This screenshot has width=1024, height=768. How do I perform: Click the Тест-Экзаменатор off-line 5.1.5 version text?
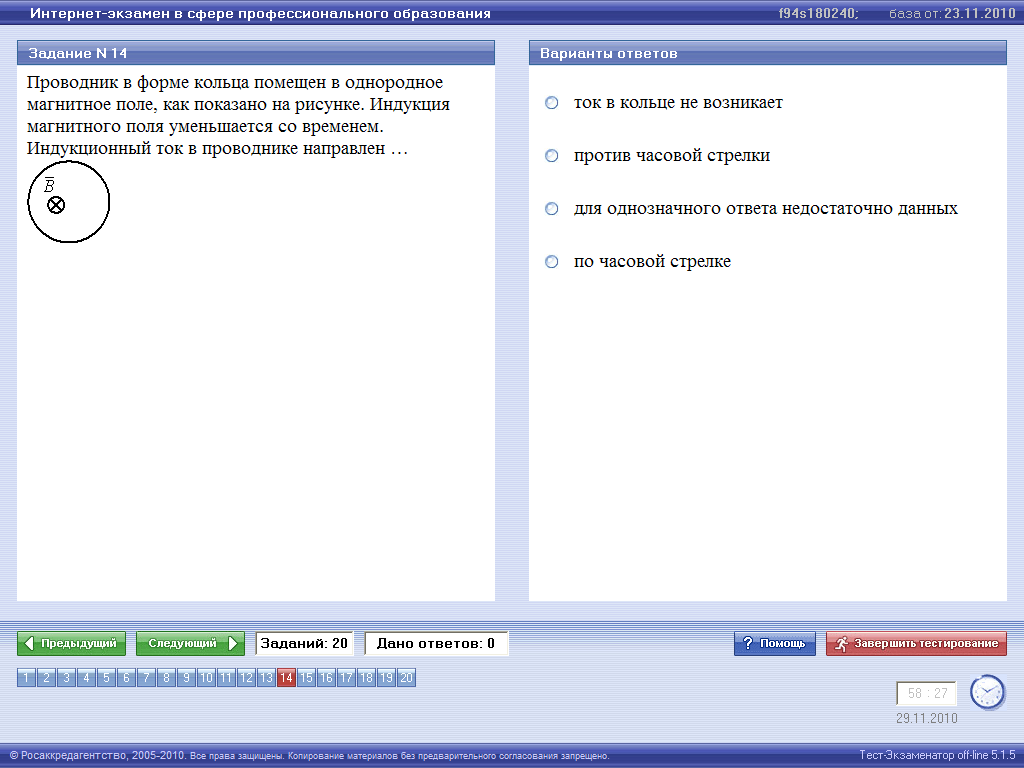(937, 755)
